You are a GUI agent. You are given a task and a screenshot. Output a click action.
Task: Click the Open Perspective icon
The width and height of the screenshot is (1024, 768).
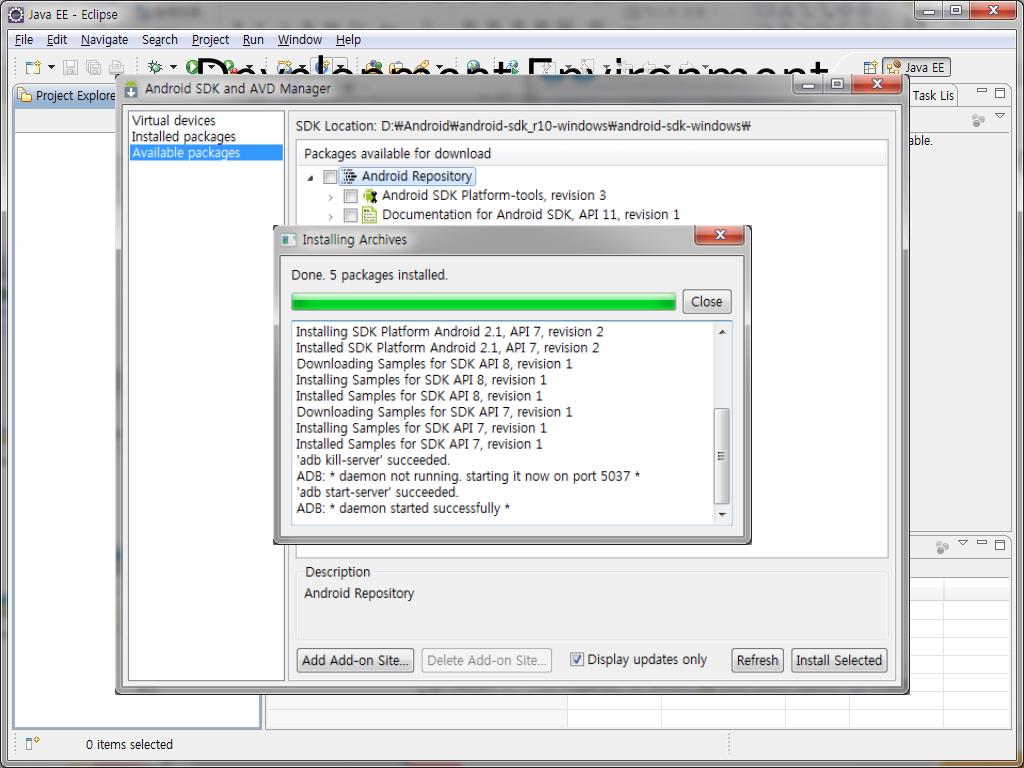[x=869, y=67]
